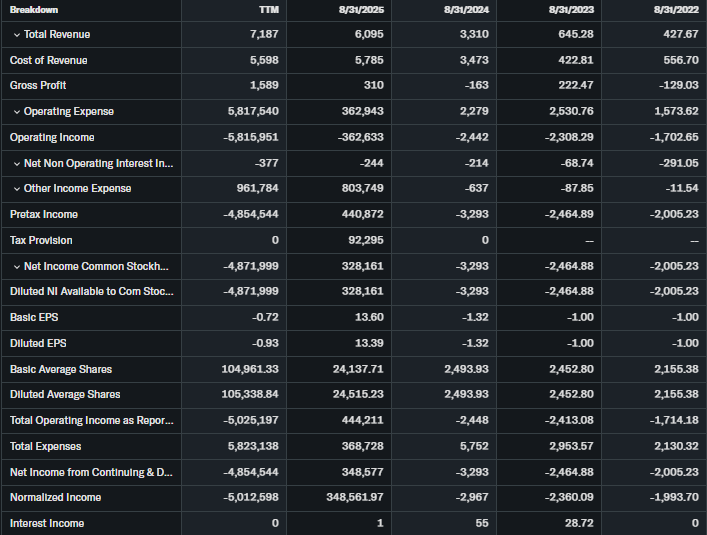This screenshot has height=535, width=707.
Task: Click the TTM Total Revenue value 7,187
Action: point(263,35)
